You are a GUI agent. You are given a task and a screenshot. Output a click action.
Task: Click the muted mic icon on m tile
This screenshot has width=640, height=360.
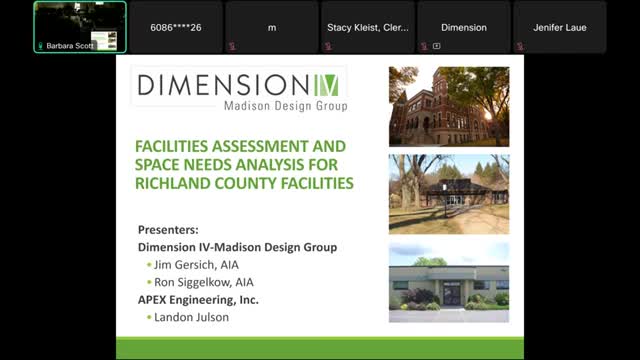pyautogui.click(x=232, y=46)
